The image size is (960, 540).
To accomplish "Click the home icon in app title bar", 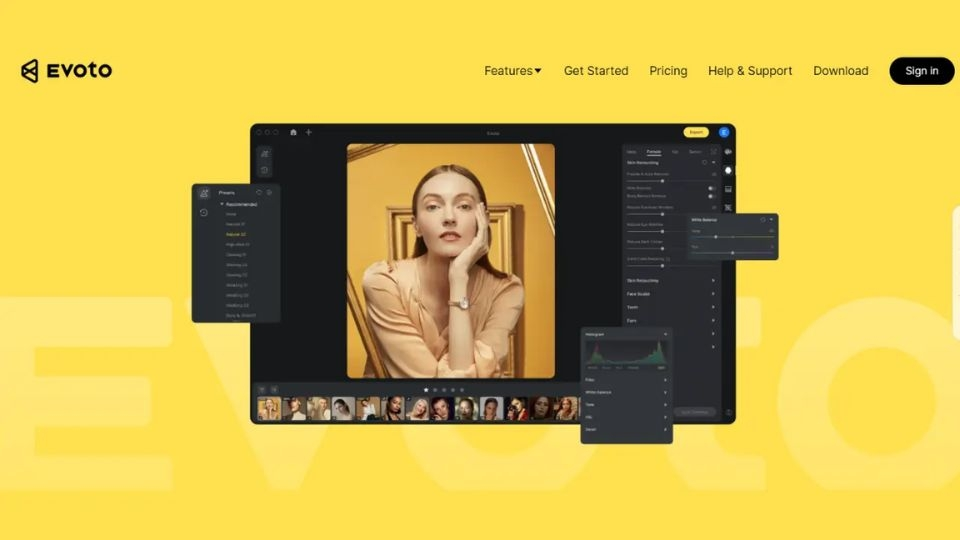I will tap(293, 132).
